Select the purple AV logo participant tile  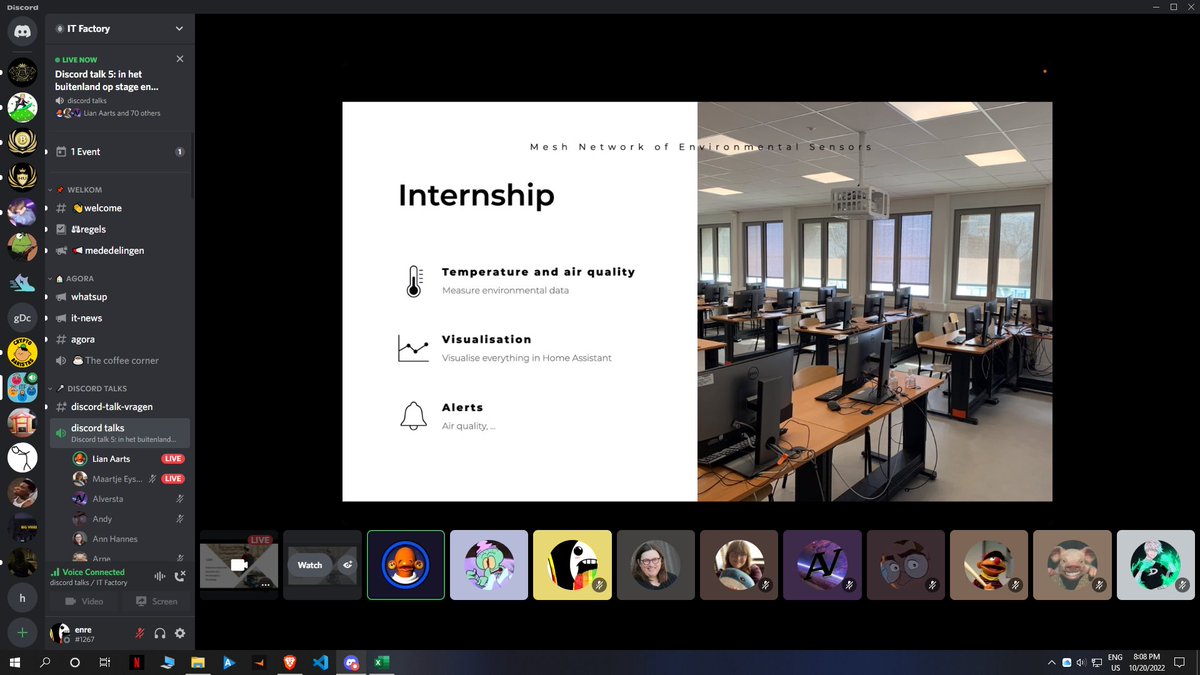click(x=822, y=565)
